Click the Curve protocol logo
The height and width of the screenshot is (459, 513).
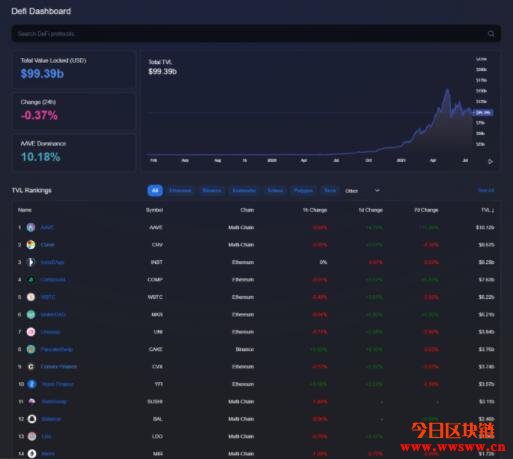[31, 245]
